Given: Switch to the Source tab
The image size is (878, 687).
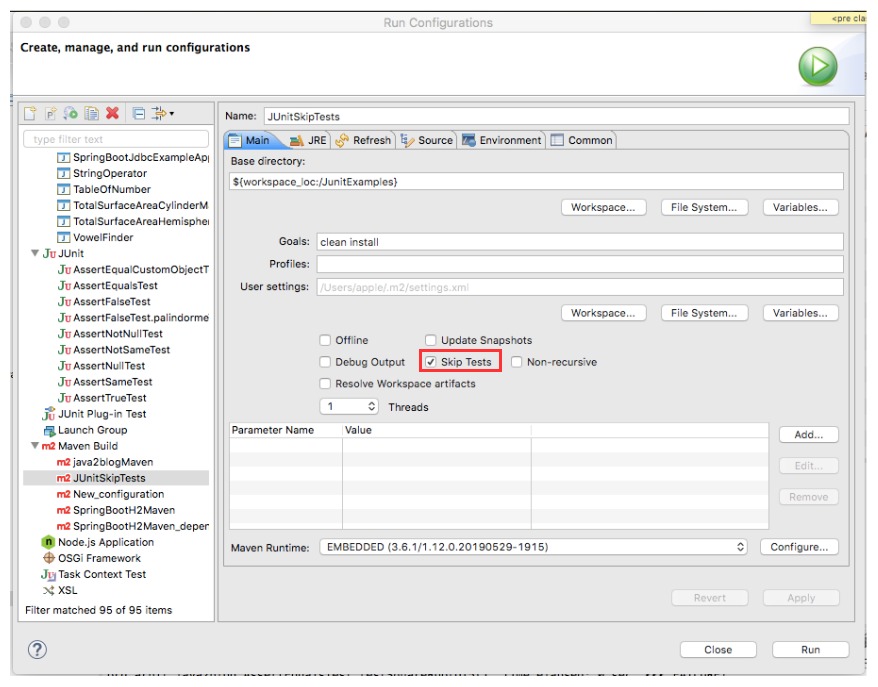Looking at the screenshot, I should point(427,140).
